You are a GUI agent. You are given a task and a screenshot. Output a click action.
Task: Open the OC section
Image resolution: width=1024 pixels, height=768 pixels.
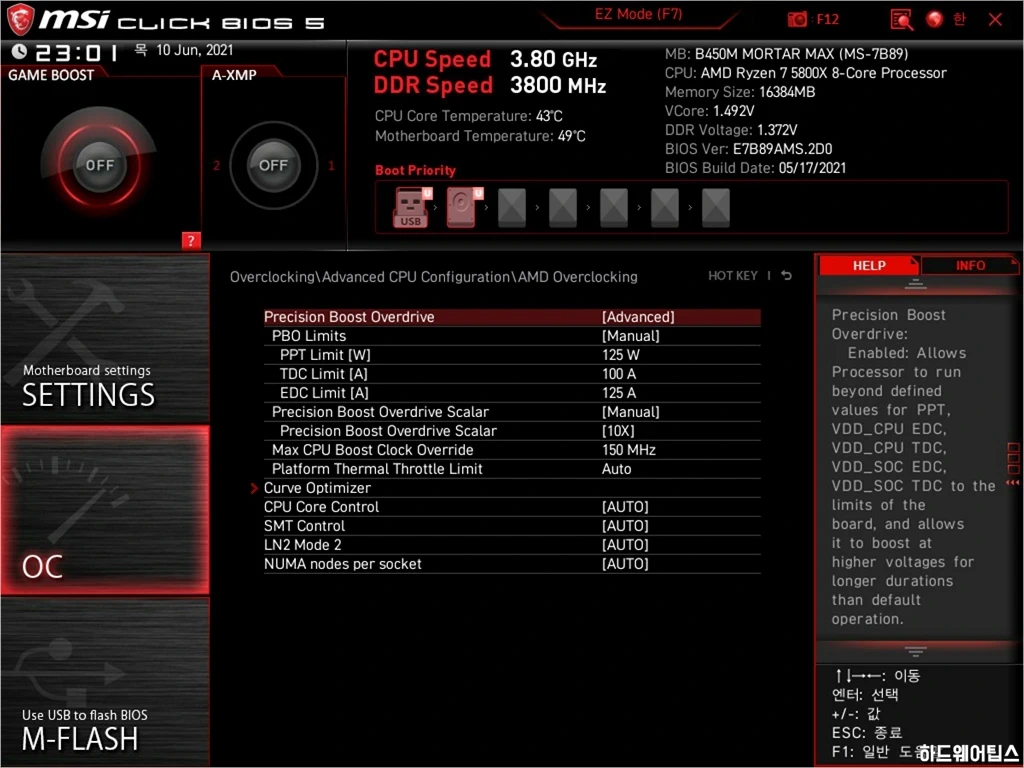[105, 511]
